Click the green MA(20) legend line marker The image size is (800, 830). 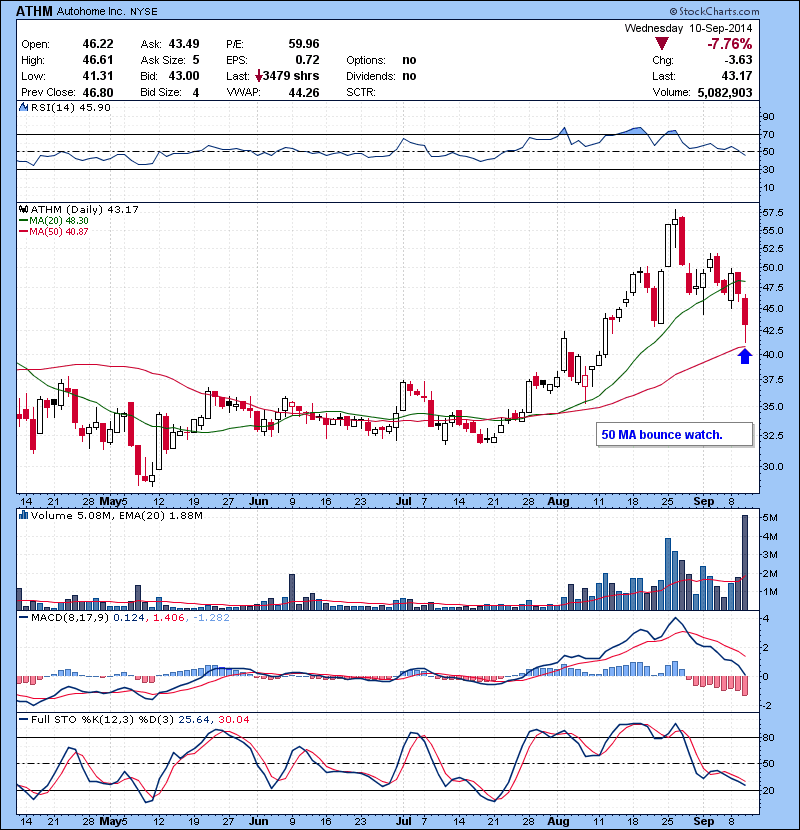[23, 221]
